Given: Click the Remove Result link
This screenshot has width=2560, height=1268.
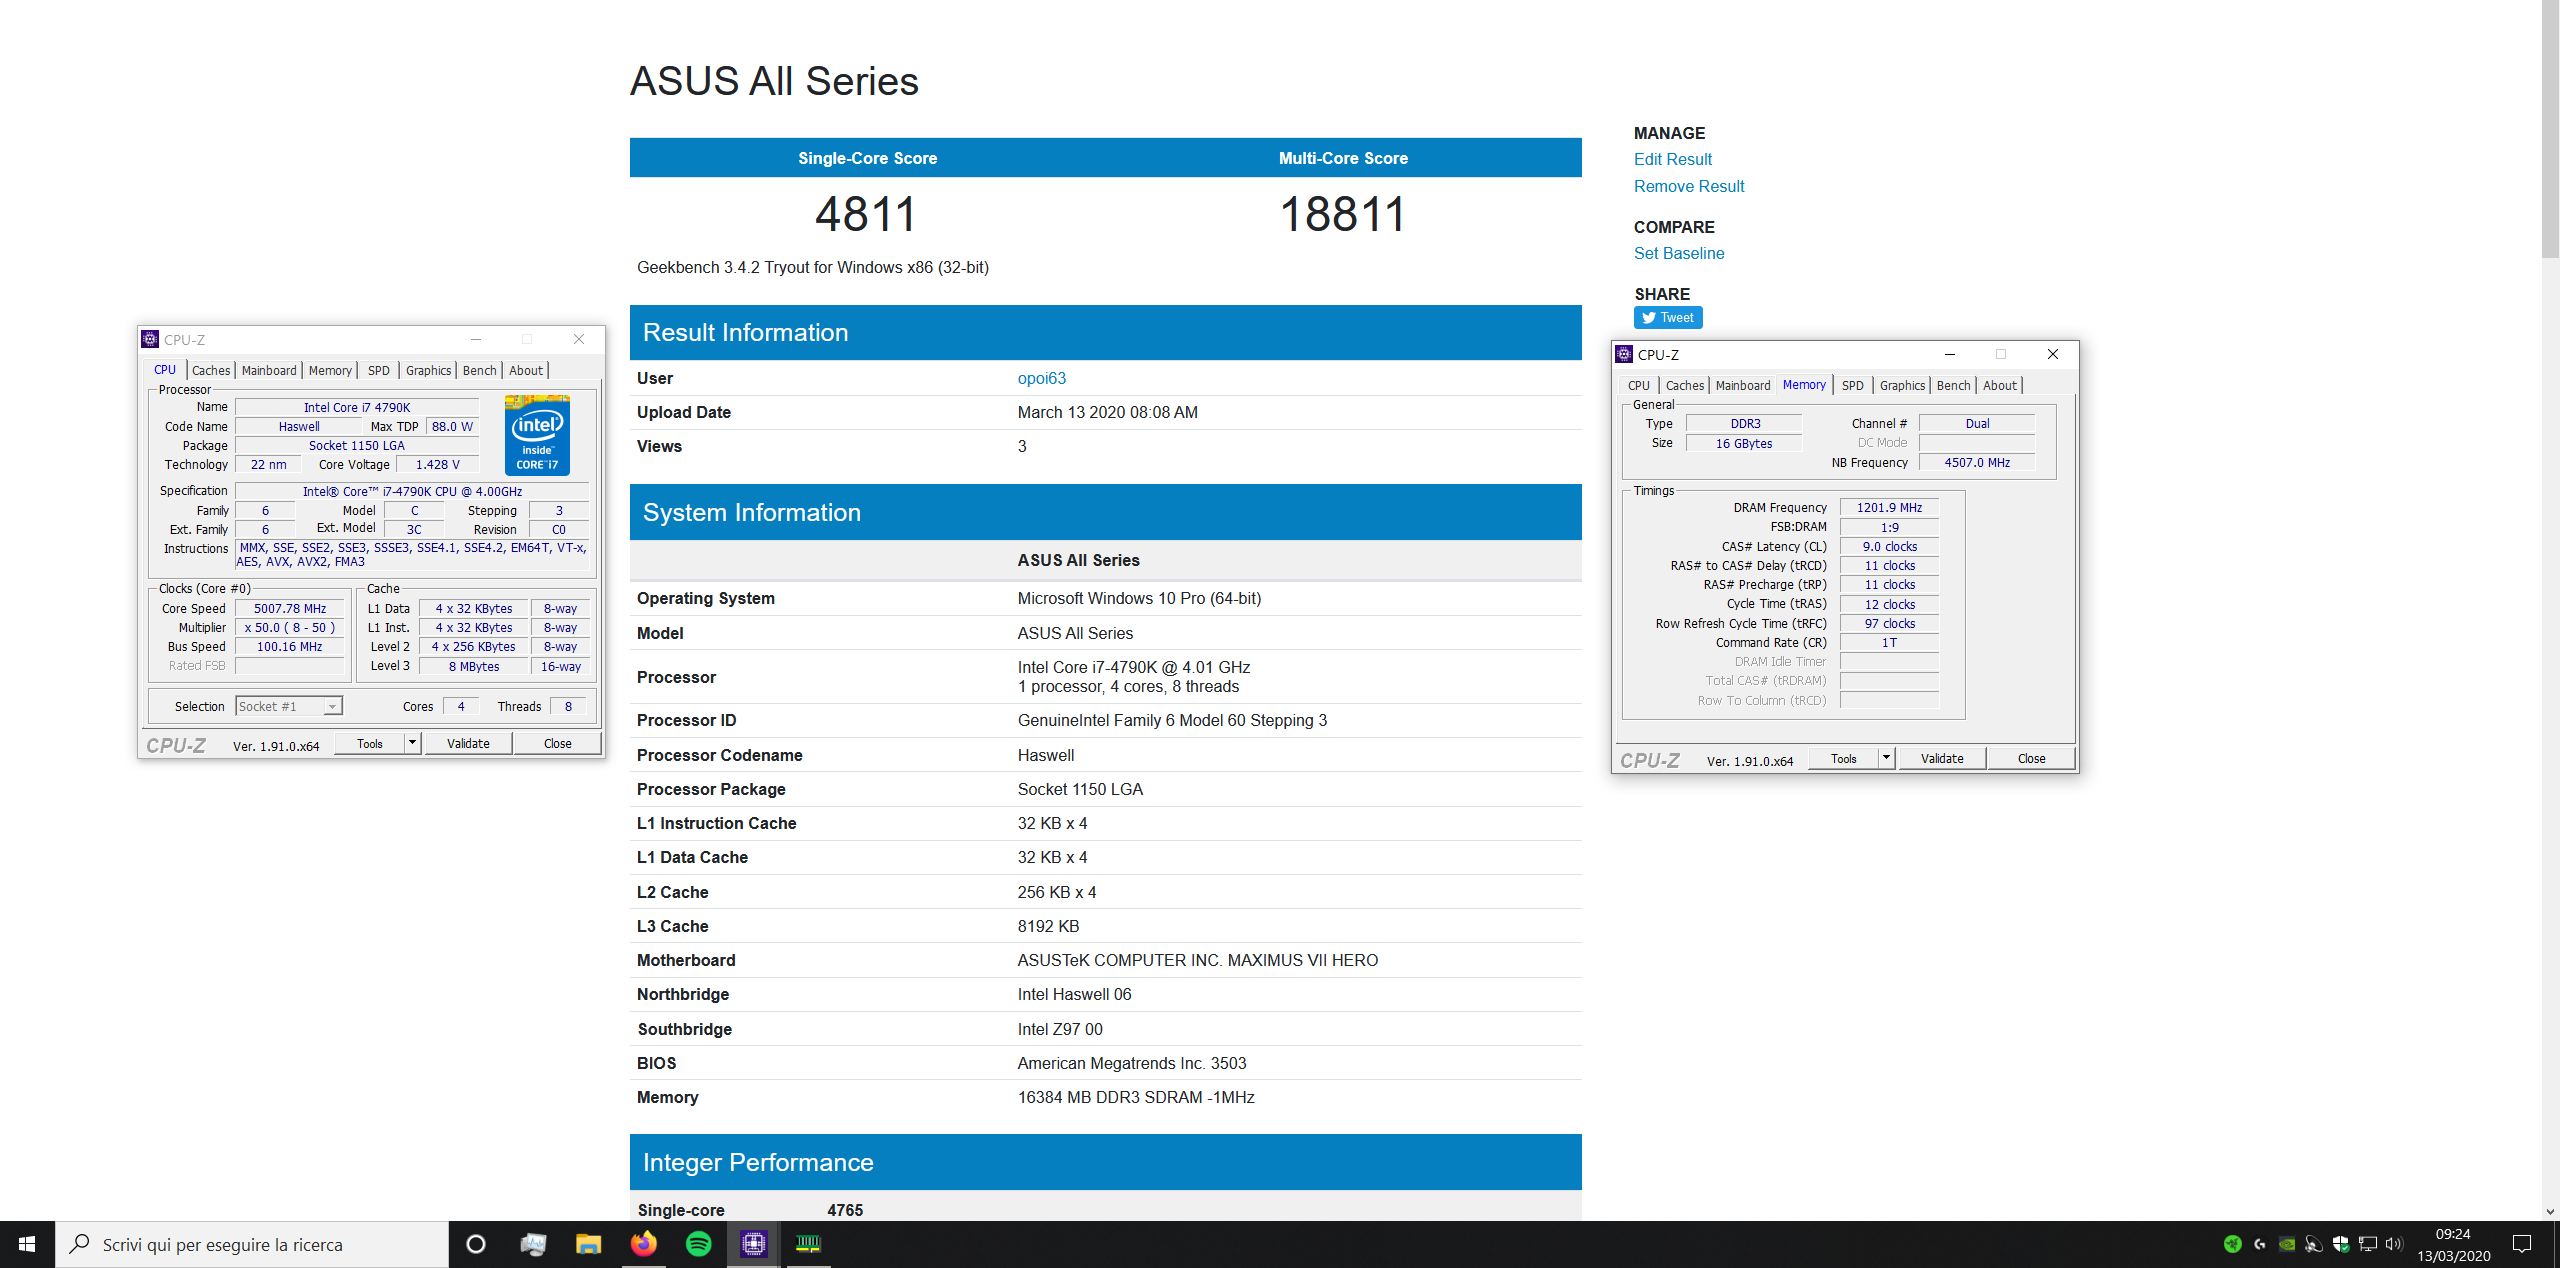Looking at the screenshot, I should (x=1689, y=186).
